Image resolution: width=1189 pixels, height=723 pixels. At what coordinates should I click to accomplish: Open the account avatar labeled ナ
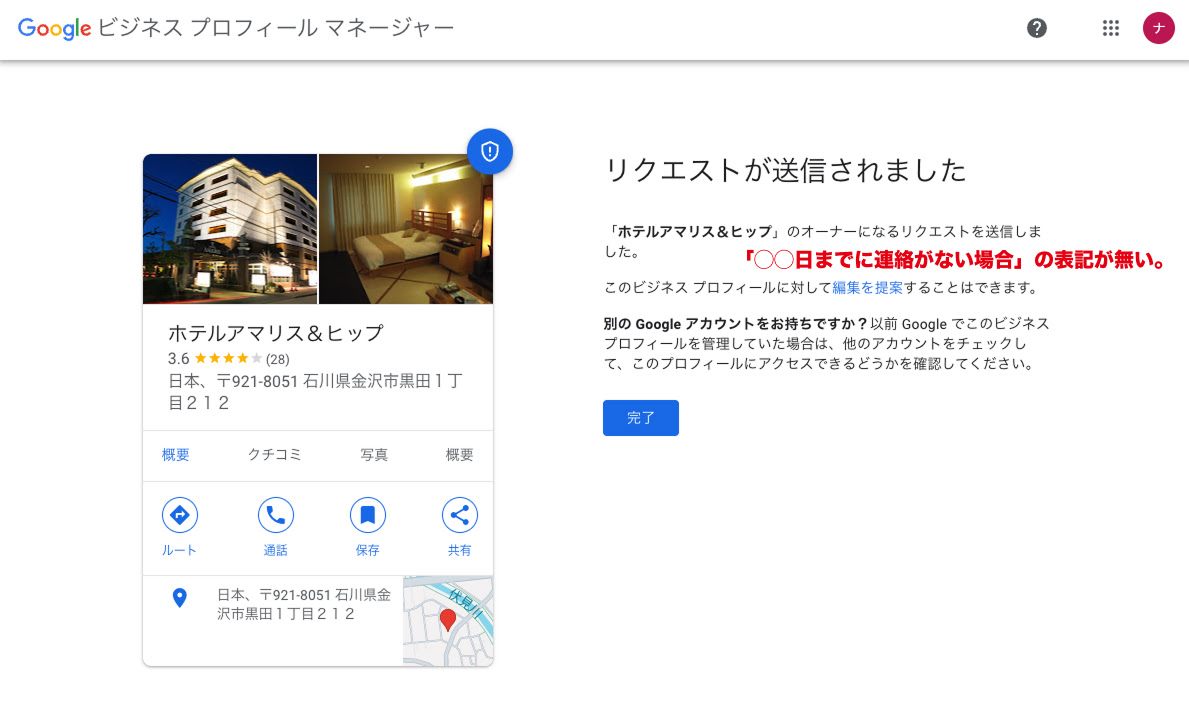coord(1159,28)
